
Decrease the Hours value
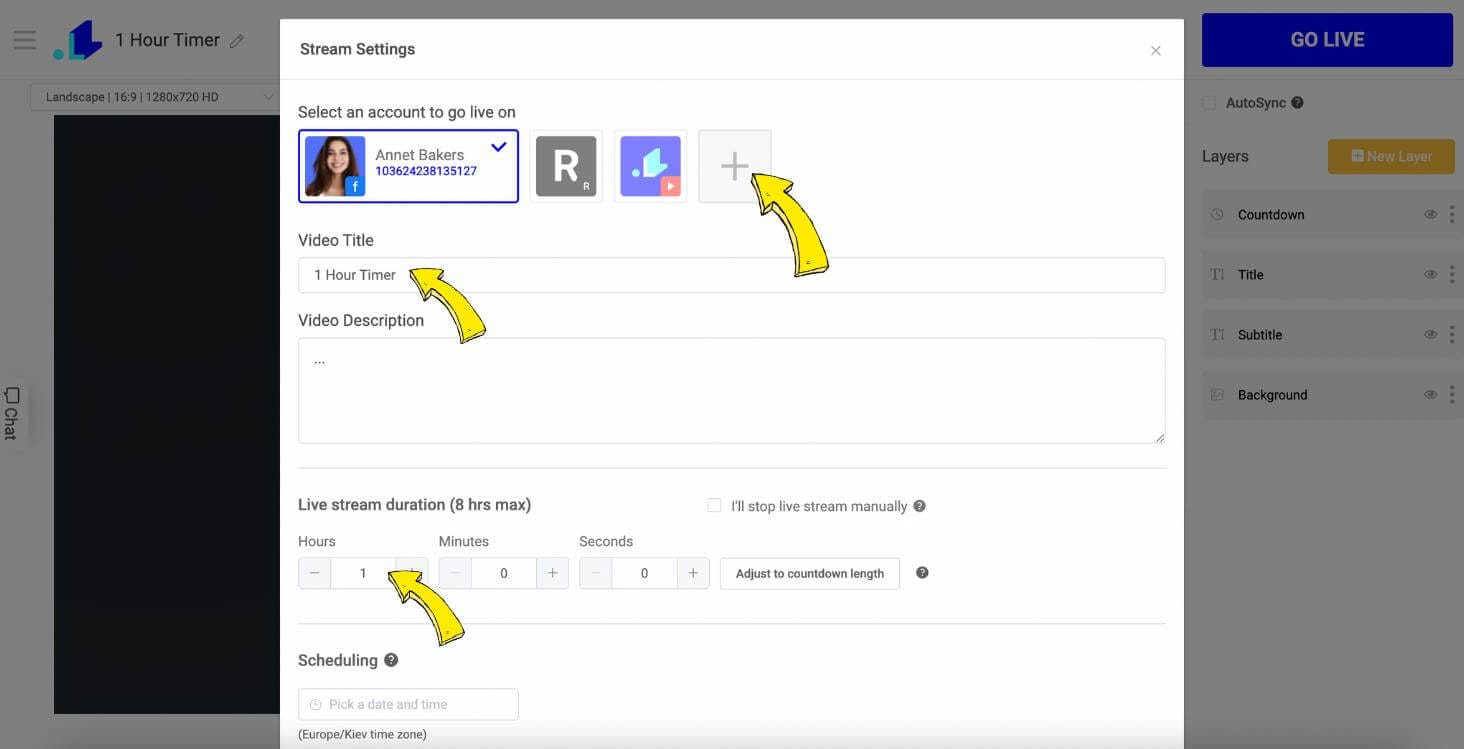[314, 573]
